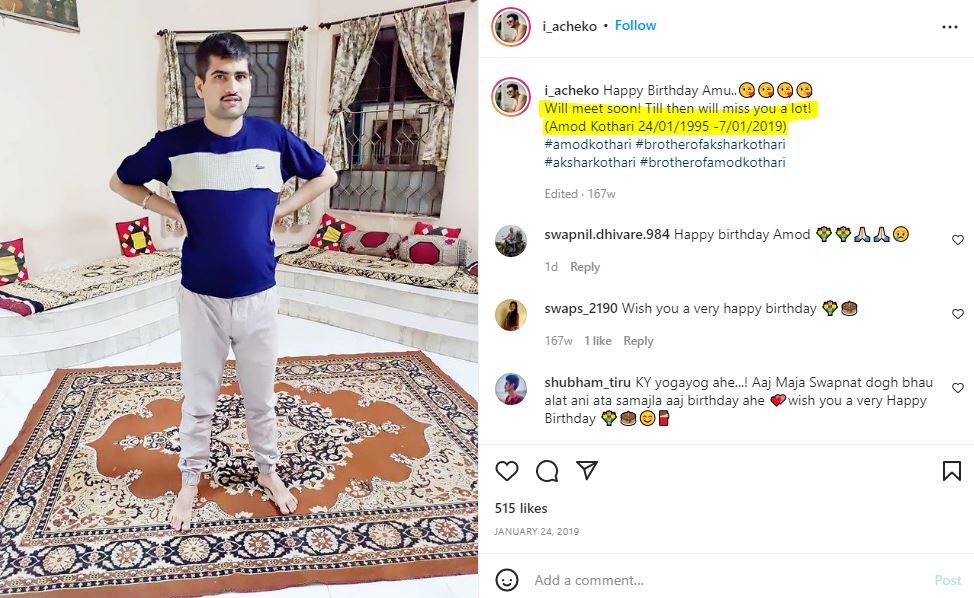This screenshot has height=598, width=974.
Task: Open emoji picker smiley icon
Action: [x=507, y=580]
